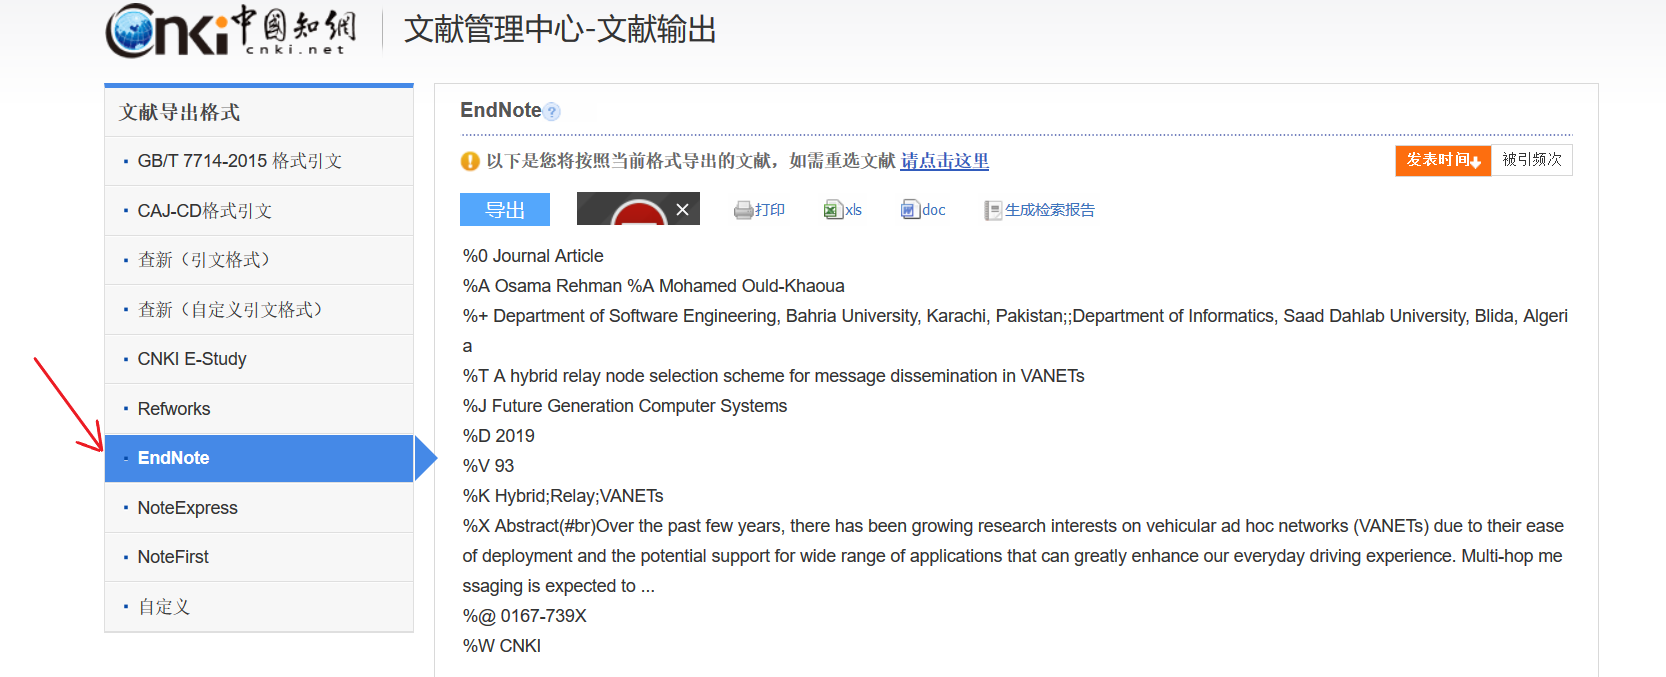This screenshot has width=1666, height=677.
Task: Select NoteFirst export format
Action: click(259, 557)
